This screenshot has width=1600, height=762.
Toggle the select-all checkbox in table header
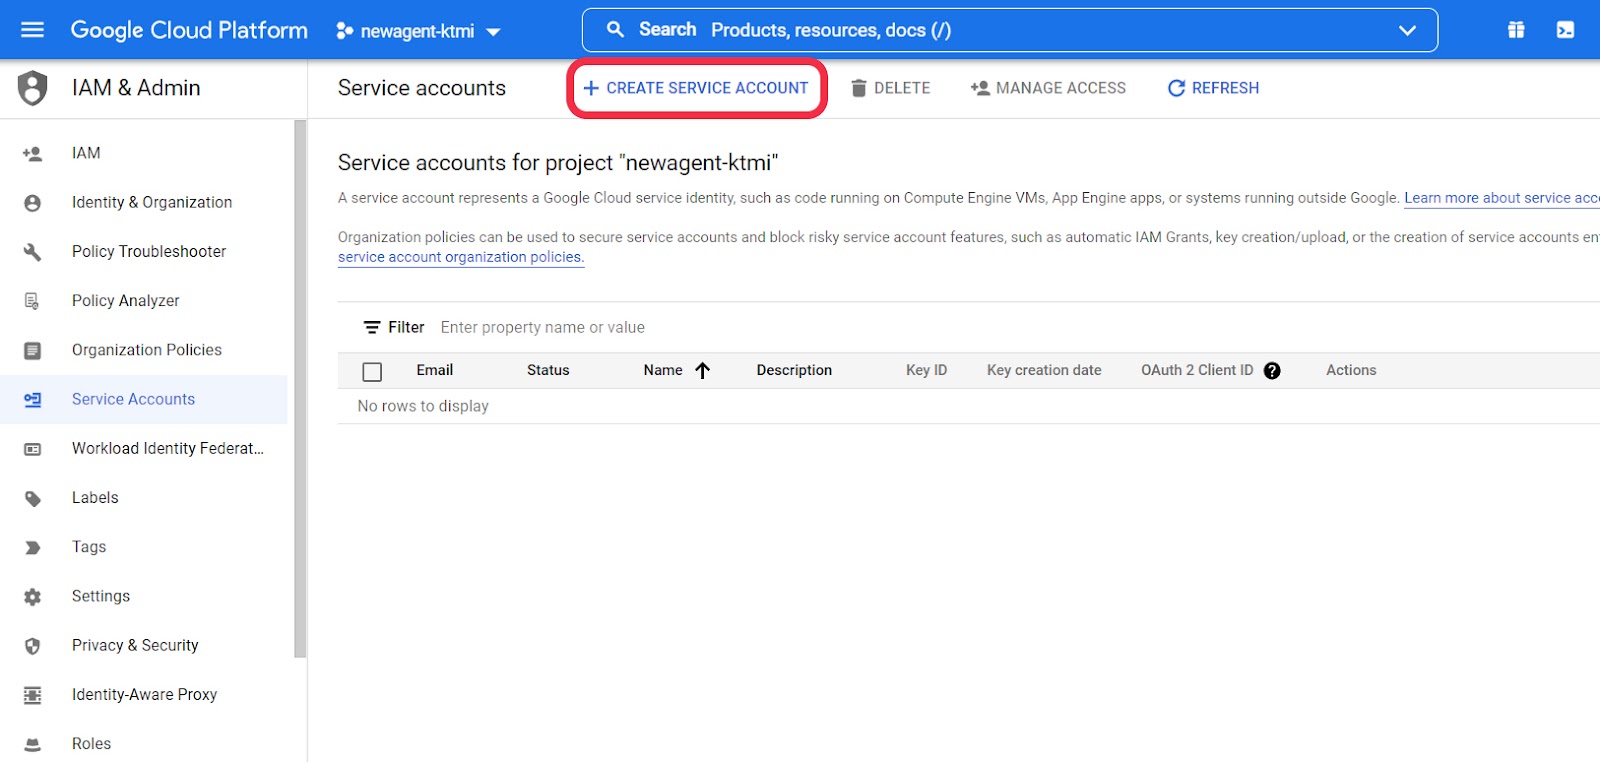[372, 372]
